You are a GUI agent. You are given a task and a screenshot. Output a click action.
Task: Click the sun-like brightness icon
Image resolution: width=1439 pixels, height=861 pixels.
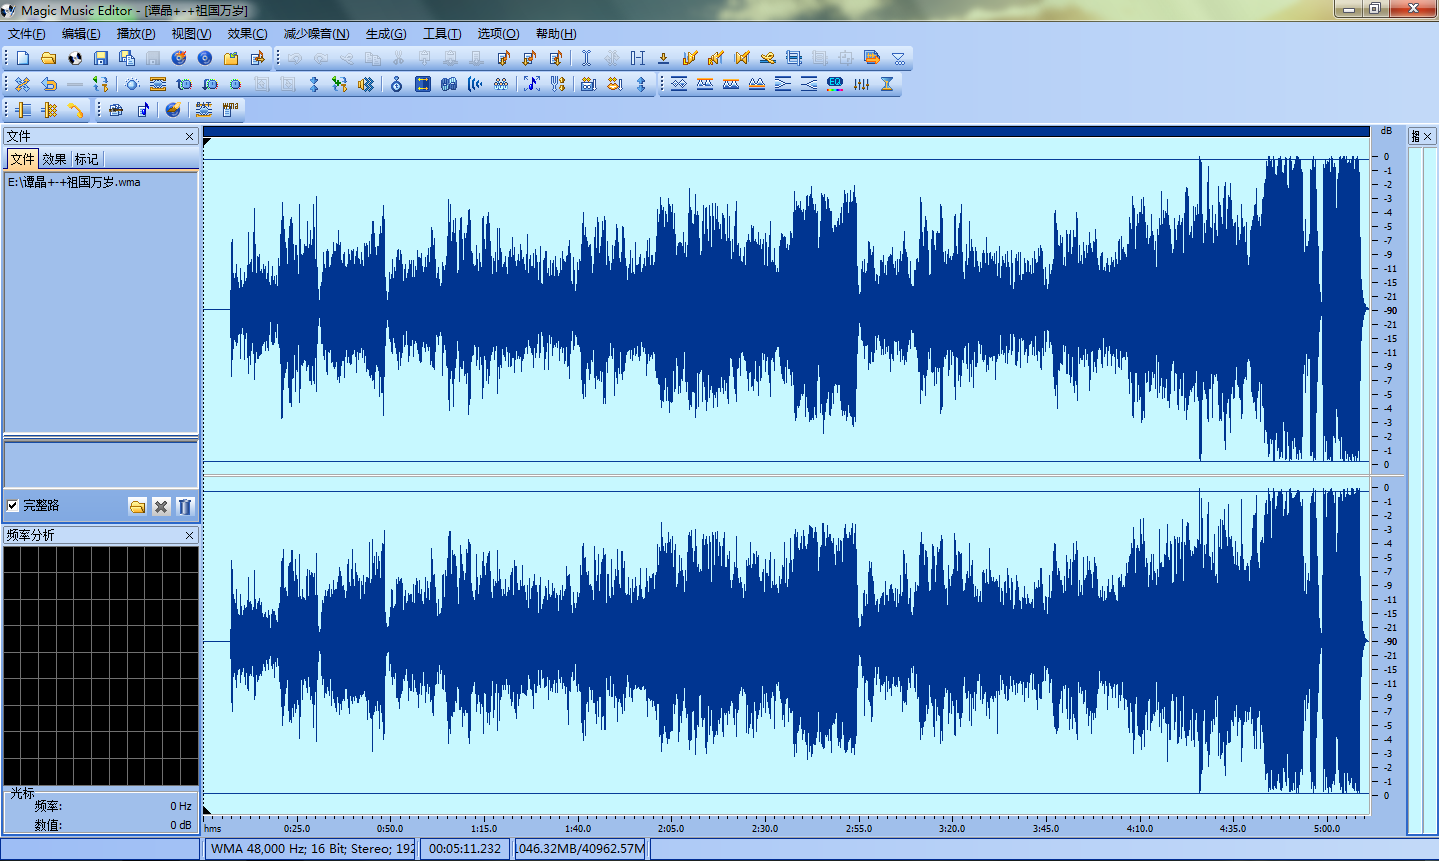tap(132, 84)
